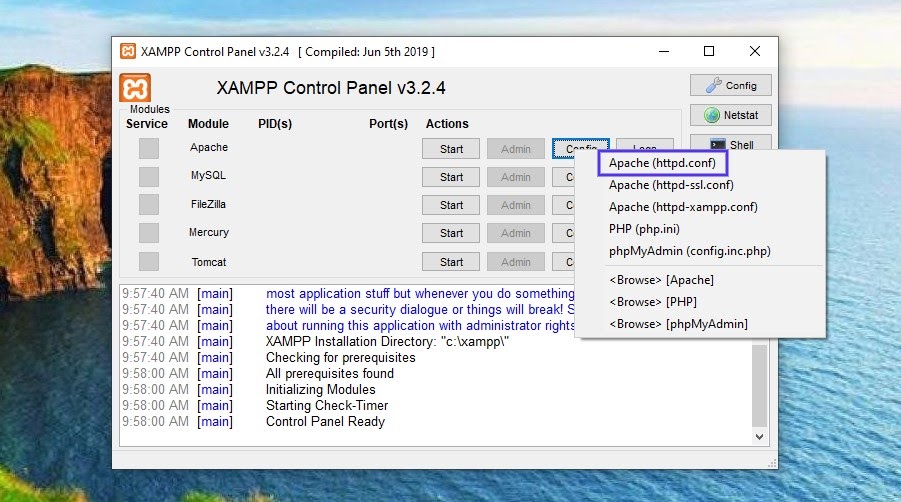Toggle the Tomcat service checkbox
901x502 pixels.
[x=149, y=261]
